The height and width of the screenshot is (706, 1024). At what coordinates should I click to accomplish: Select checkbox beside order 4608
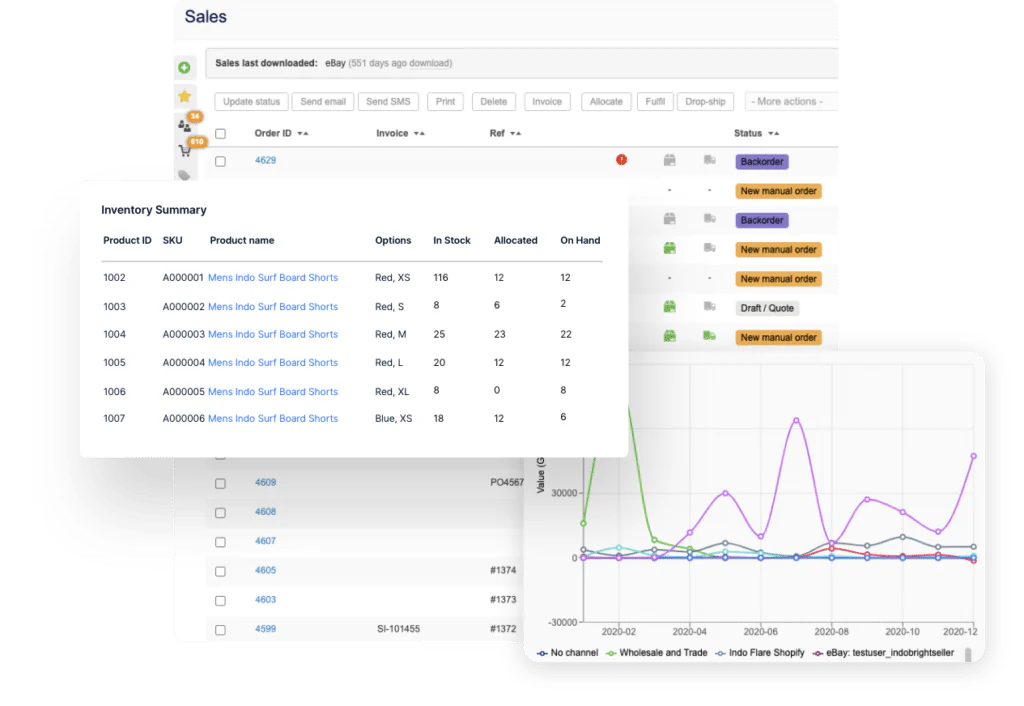(x=221, y=513)
